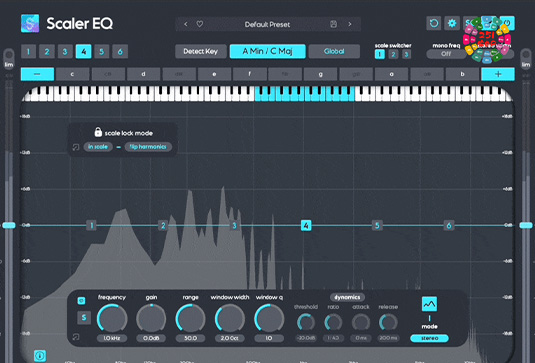Favorite the preset with the heart icon

pyautogui.click(x=200, y=24)
